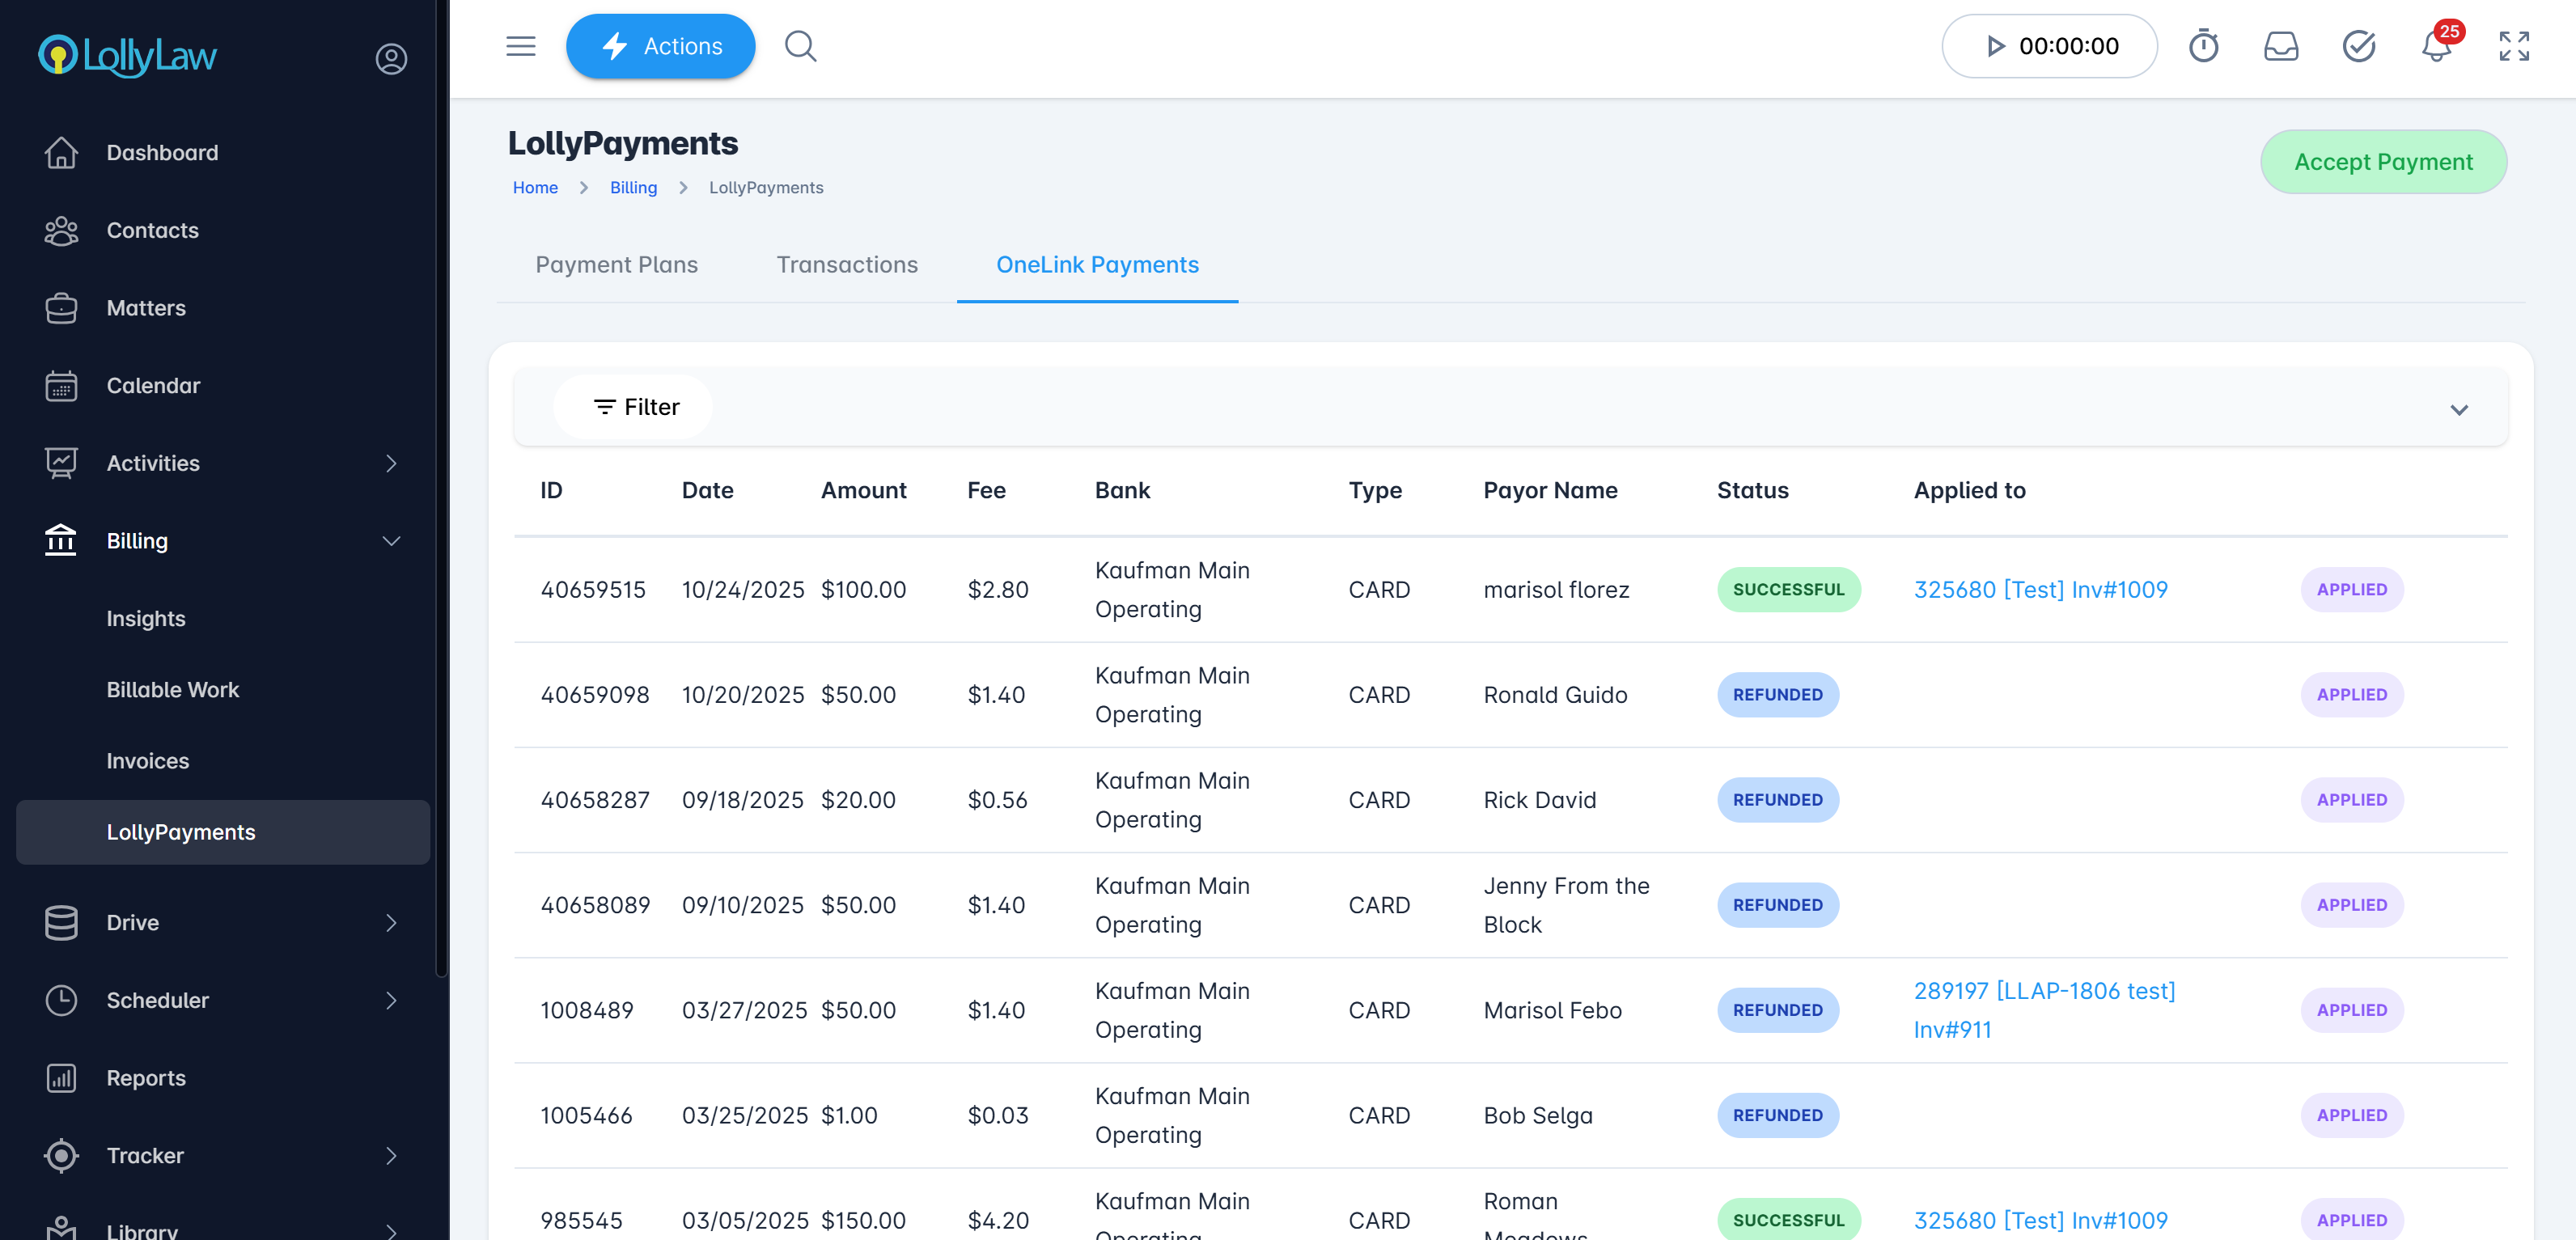This screenshot has width=2576, height=1240.
Task: Start the 00:00:00 timer
Action: (x=2049, y=46)
